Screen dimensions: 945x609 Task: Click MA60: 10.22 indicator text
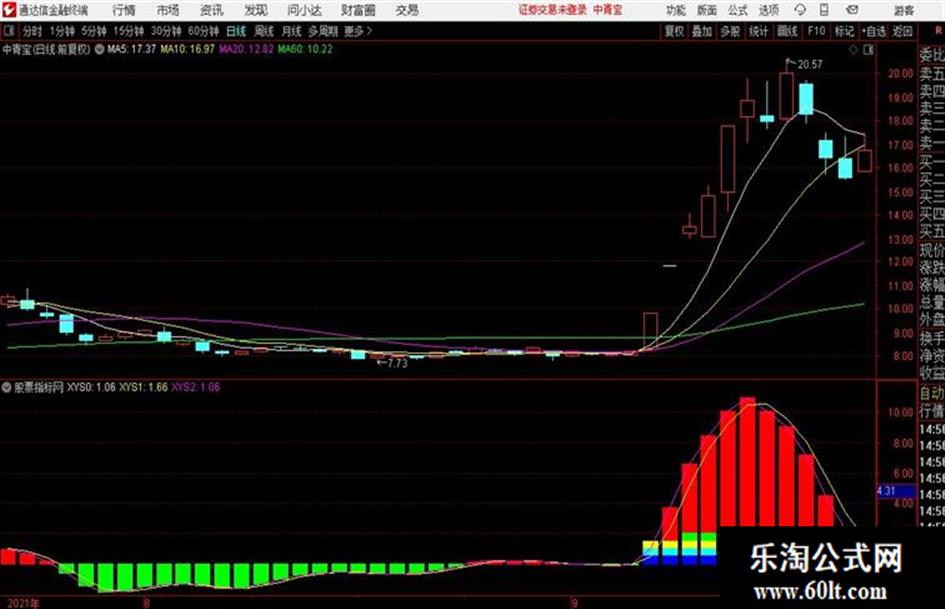pos(305,49)
